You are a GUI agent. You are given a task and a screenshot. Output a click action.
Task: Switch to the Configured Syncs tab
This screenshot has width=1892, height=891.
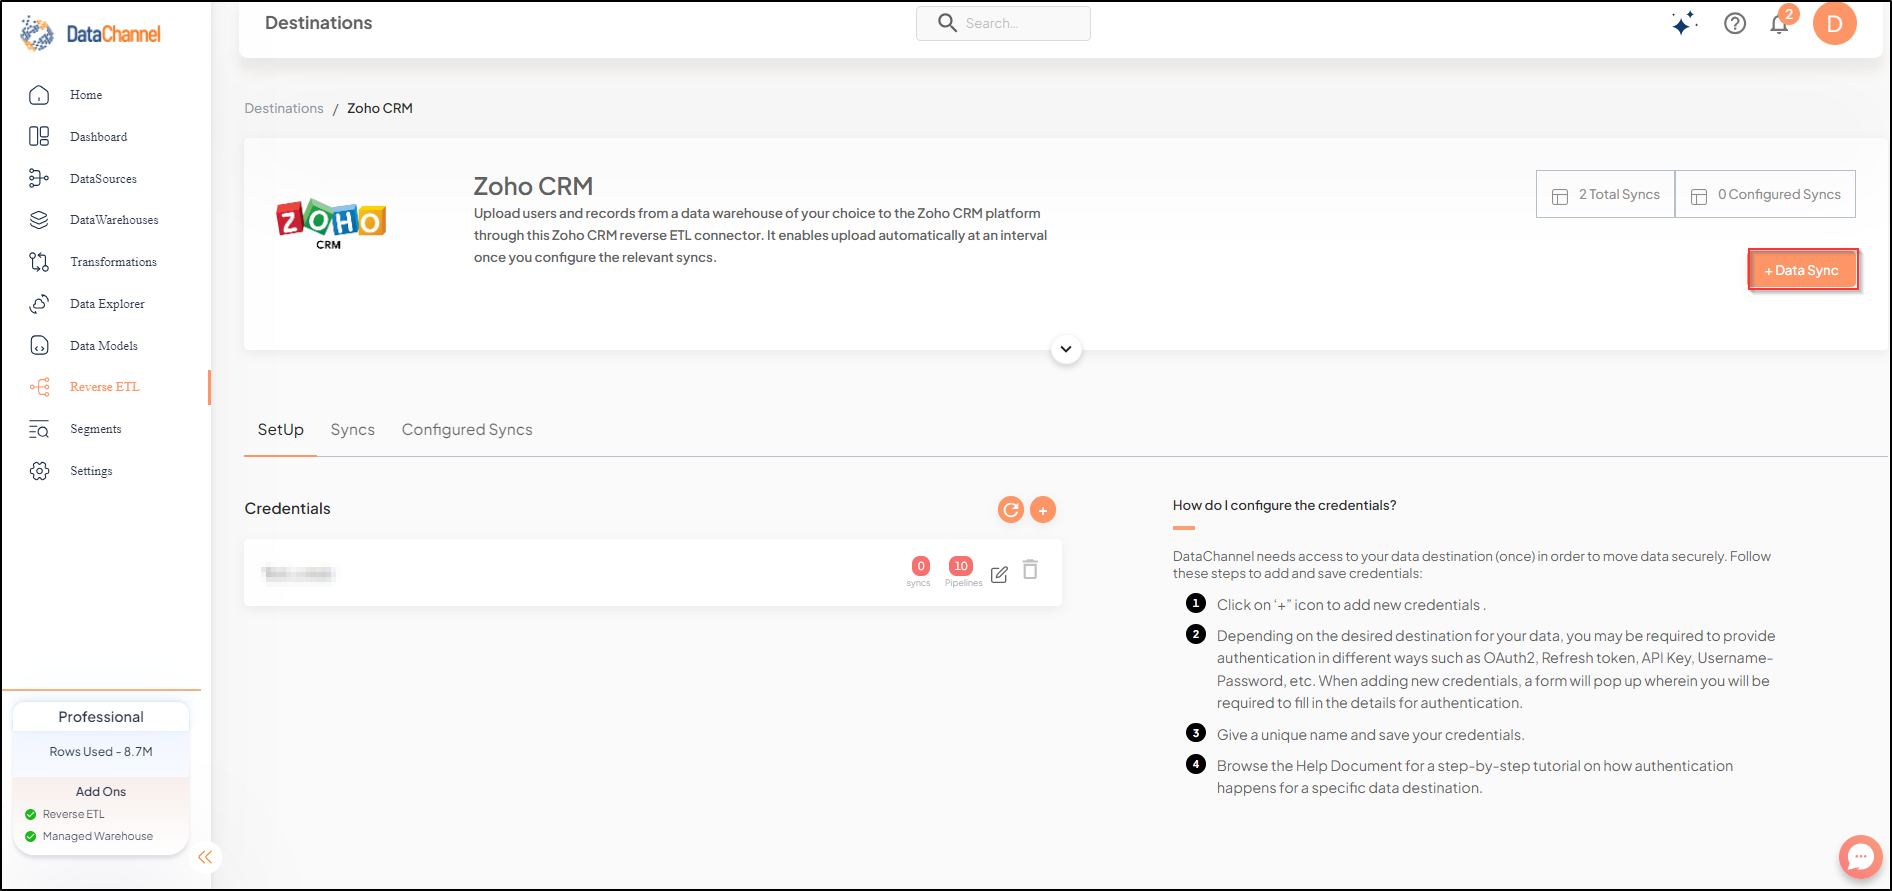467,430
